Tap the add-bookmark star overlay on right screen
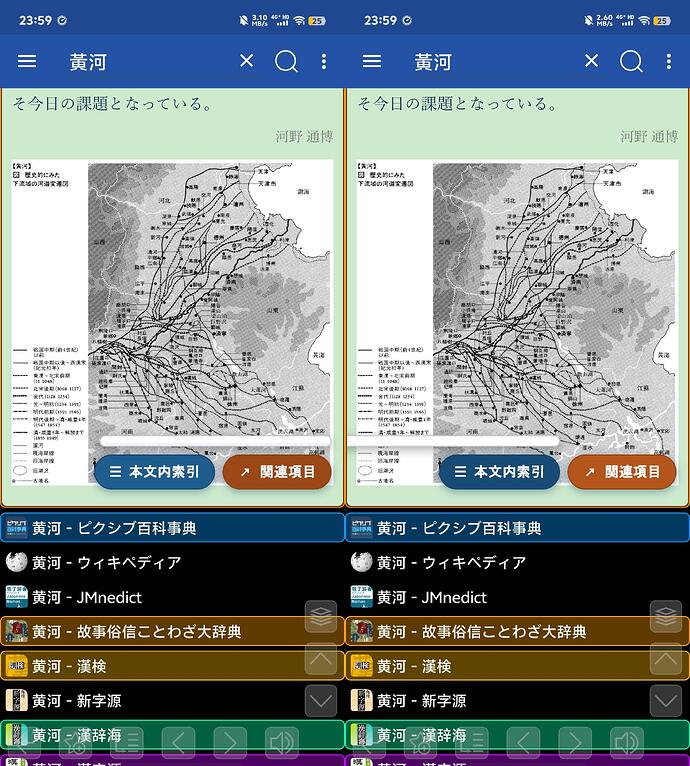 [420, 744]
